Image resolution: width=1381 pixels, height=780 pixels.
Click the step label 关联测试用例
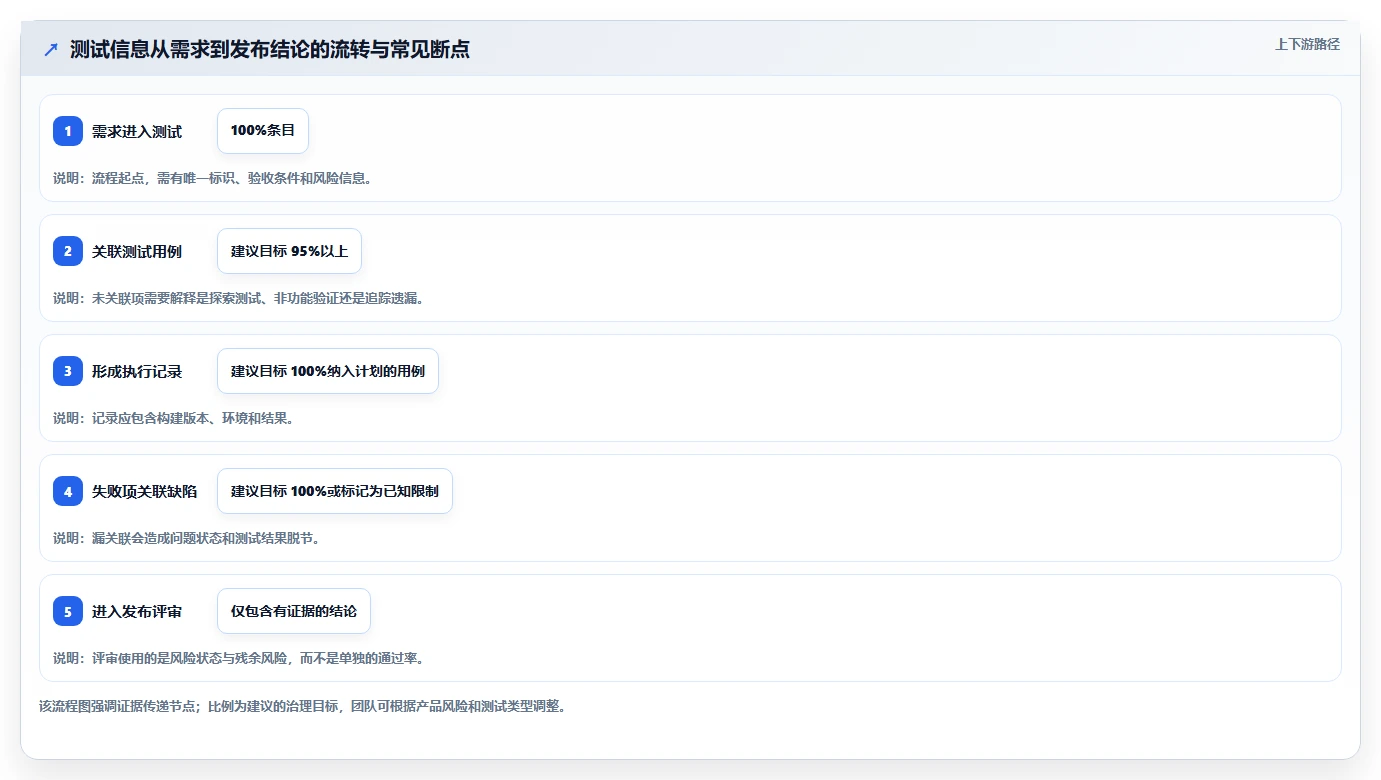click(x=137, y=252)
